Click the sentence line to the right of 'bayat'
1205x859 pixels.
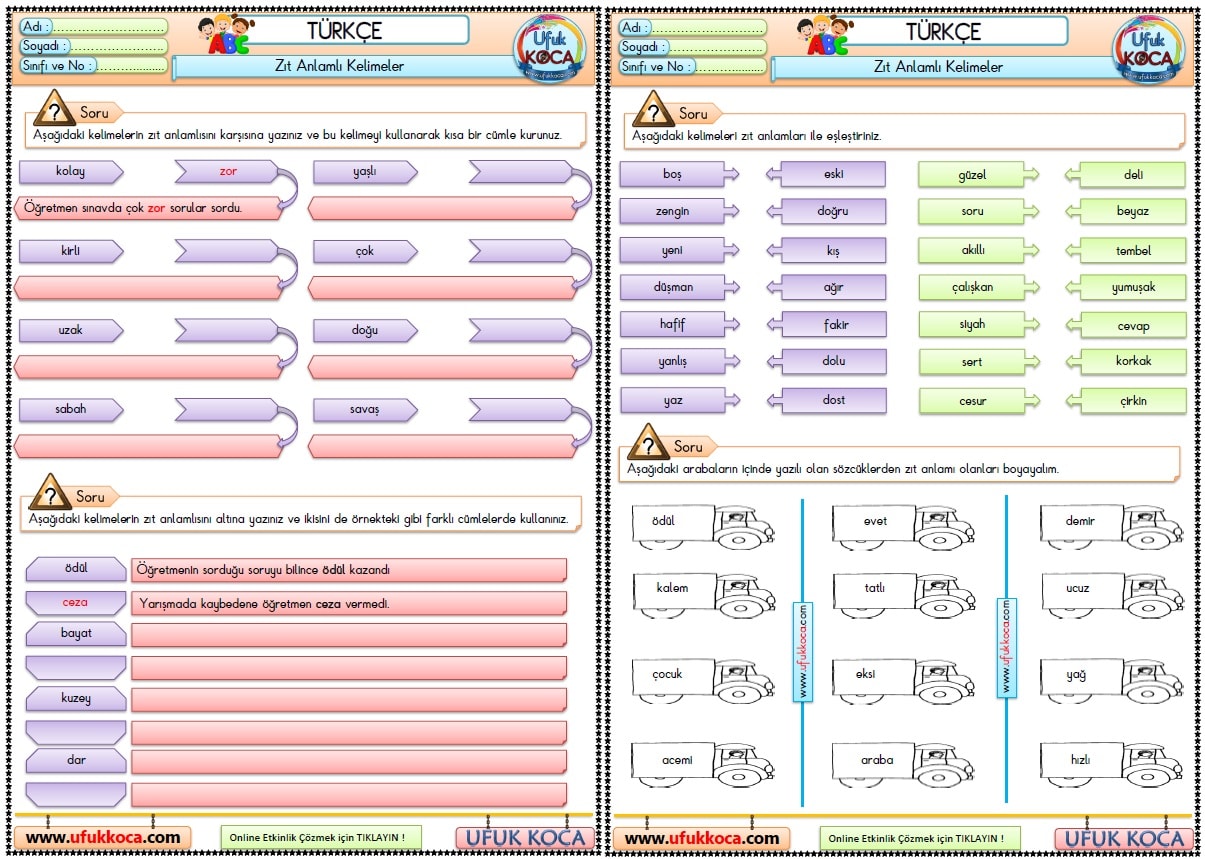click(x=349, y=634)
